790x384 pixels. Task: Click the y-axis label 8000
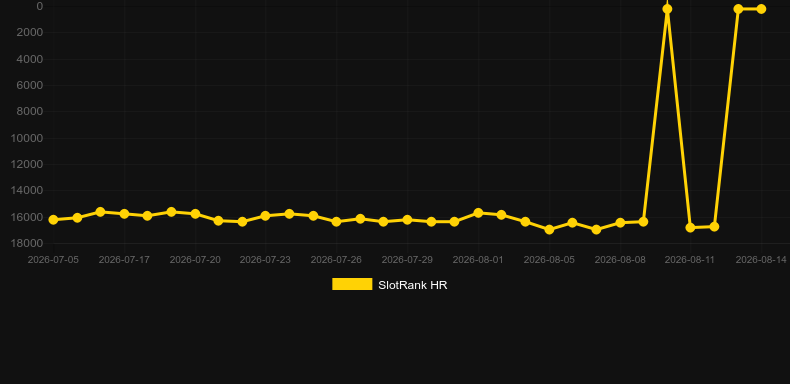coord(31,112)
